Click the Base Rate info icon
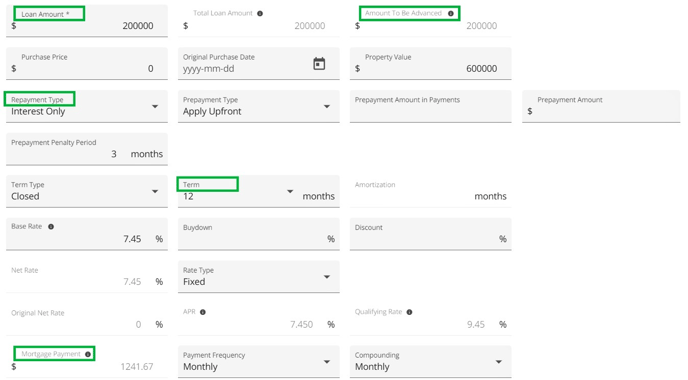This screenshot has width=688, height=380. coord(51,226)
